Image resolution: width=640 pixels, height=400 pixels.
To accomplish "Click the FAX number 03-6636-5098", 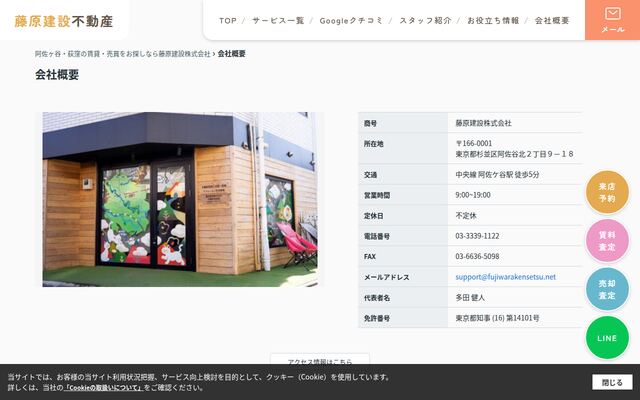I will pos(477,256).
